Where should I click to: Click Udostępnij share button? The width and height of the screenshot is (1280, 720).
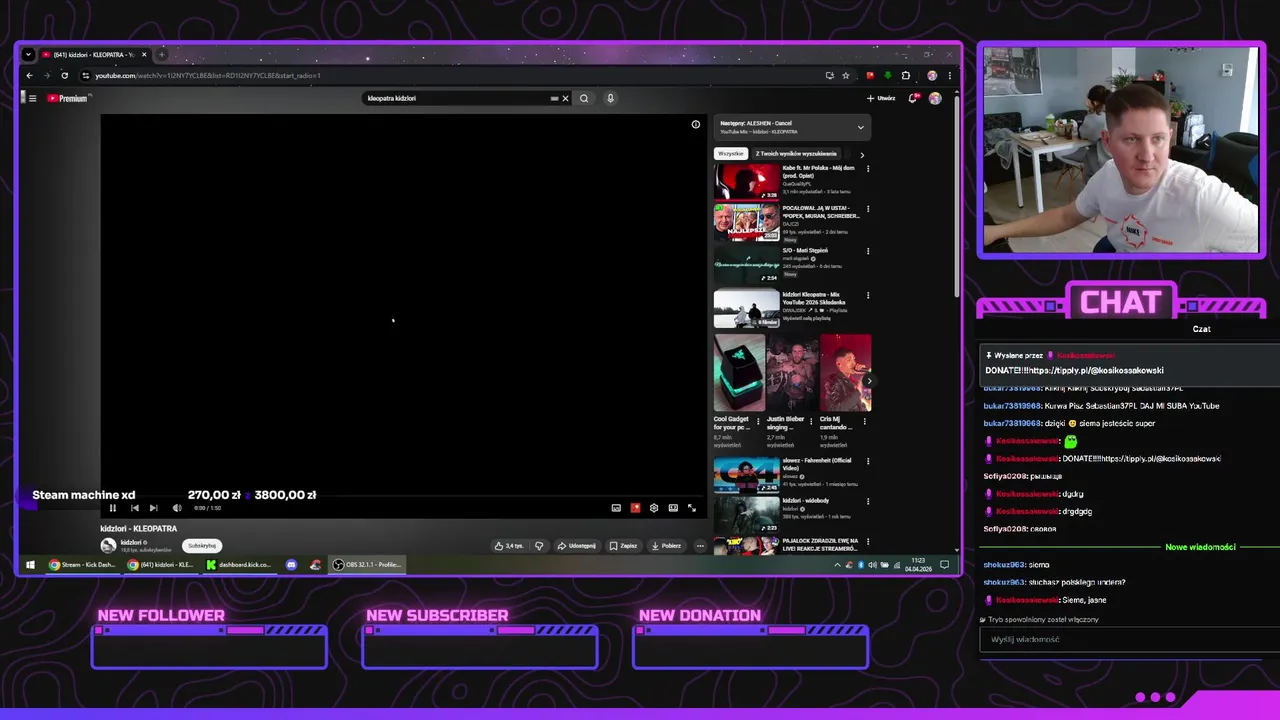pyautogui.click(x=577, y=546)
